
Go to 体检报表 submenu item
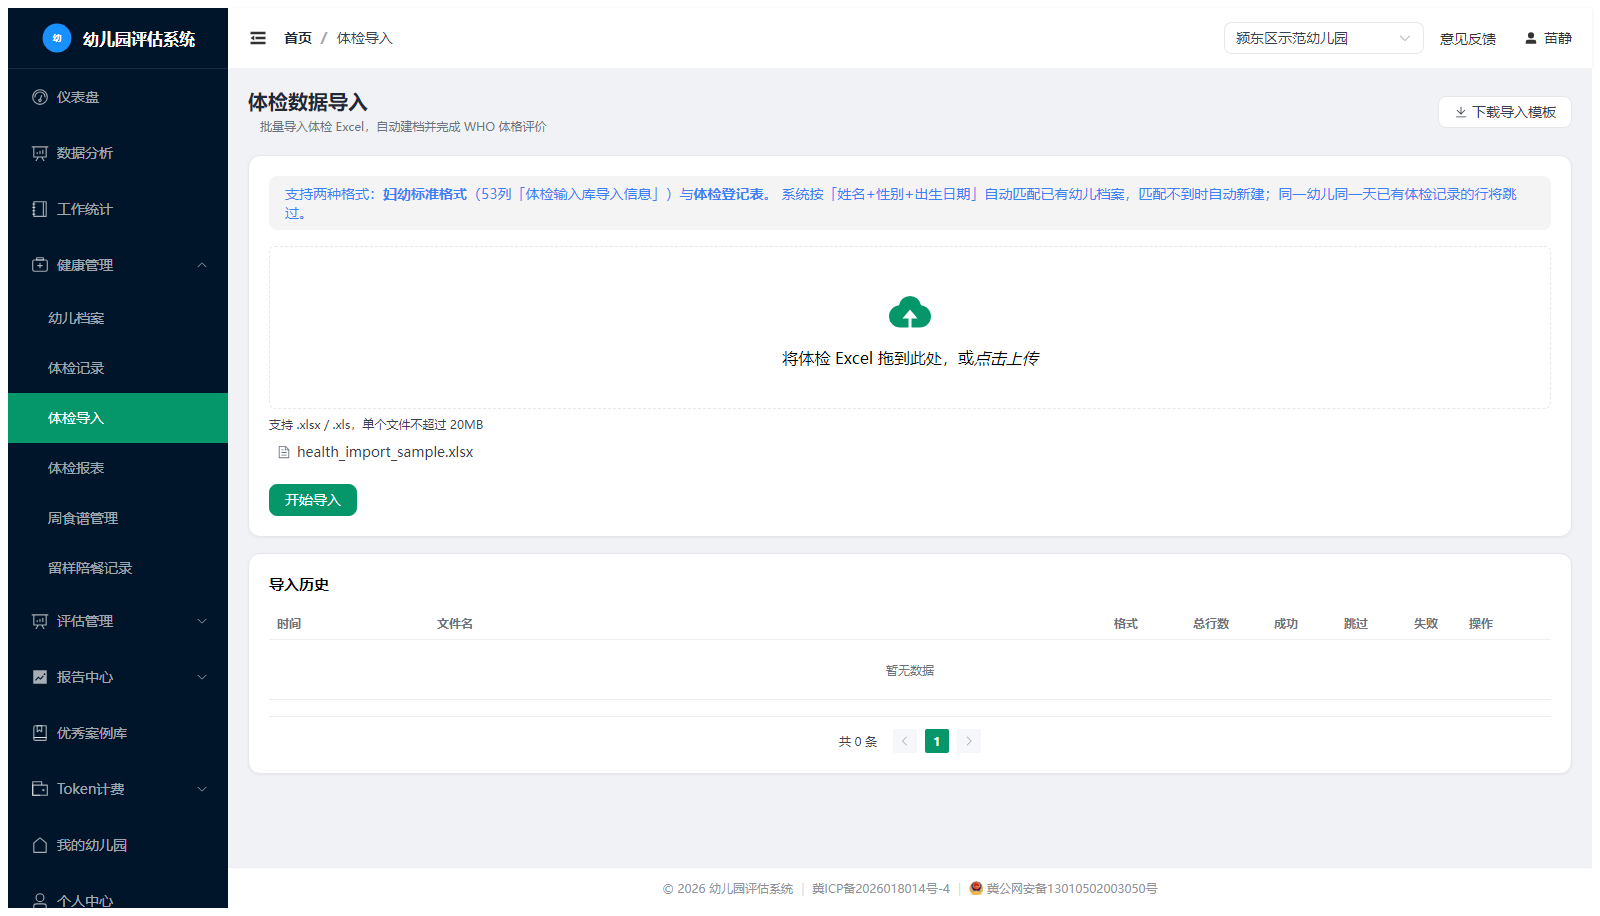118,468
